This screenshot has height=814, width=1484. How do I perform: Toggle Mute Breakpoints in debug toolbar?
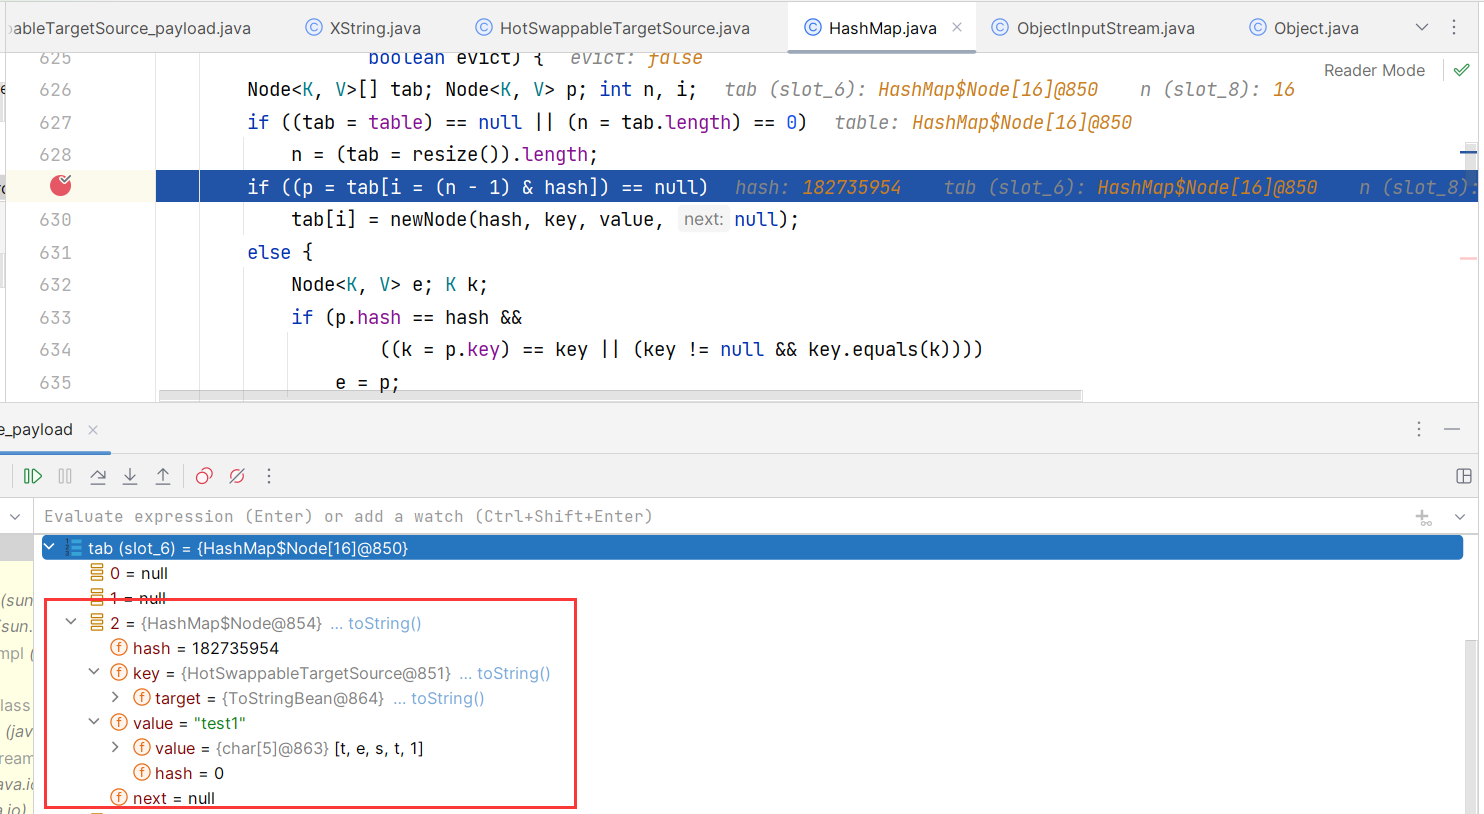tap(237, 477)
